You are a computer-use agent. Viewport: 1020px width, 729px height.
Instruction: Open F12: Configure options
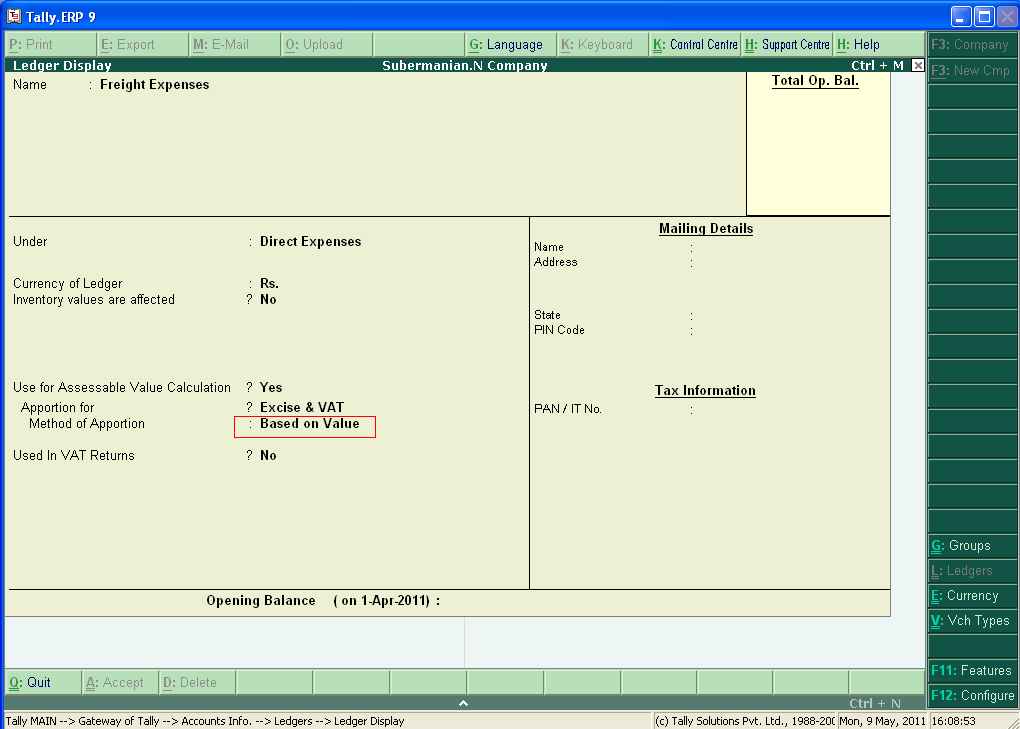[971, 696]
